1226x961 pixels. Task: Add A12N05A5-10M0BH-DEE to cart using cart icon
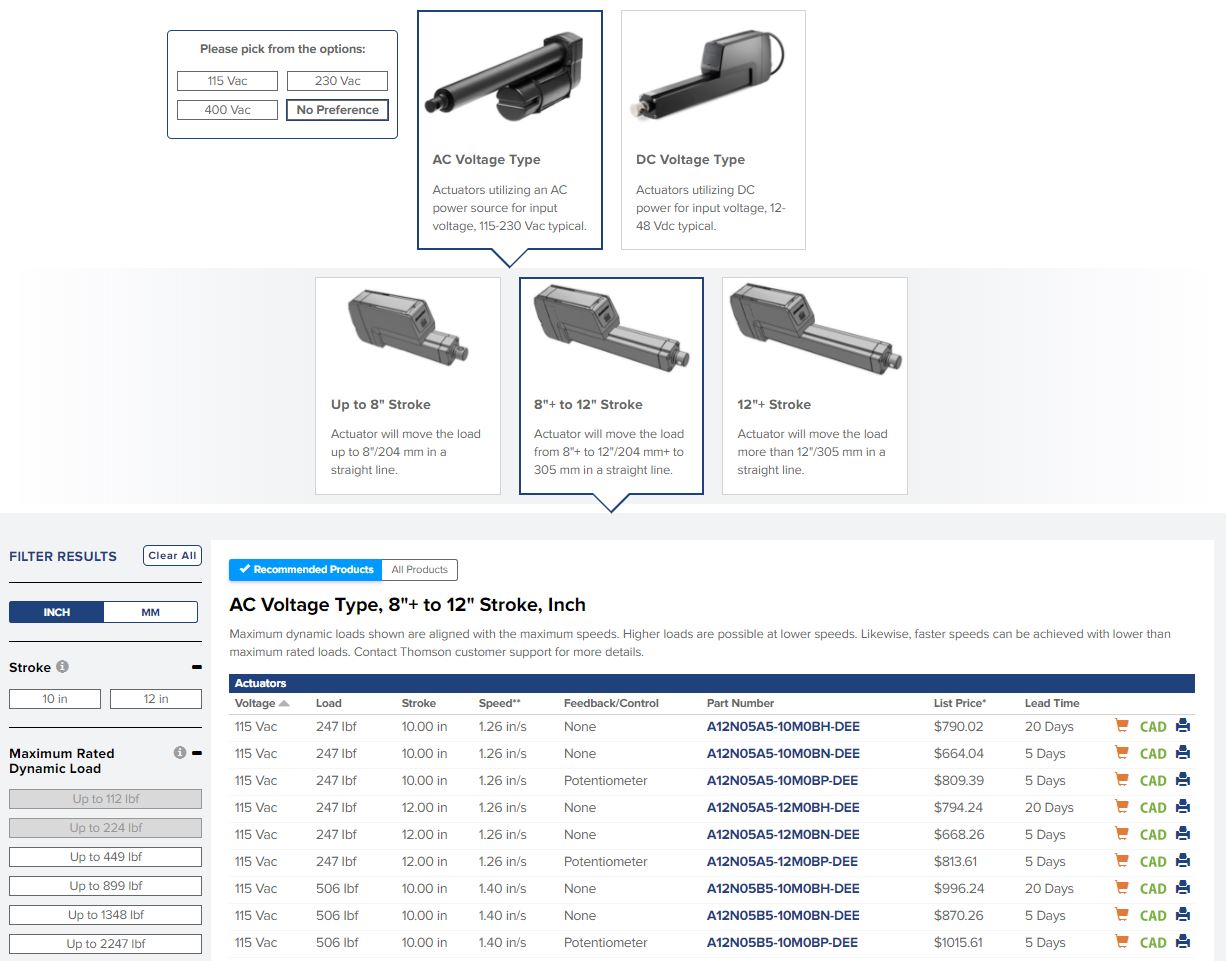[1121, 727]
